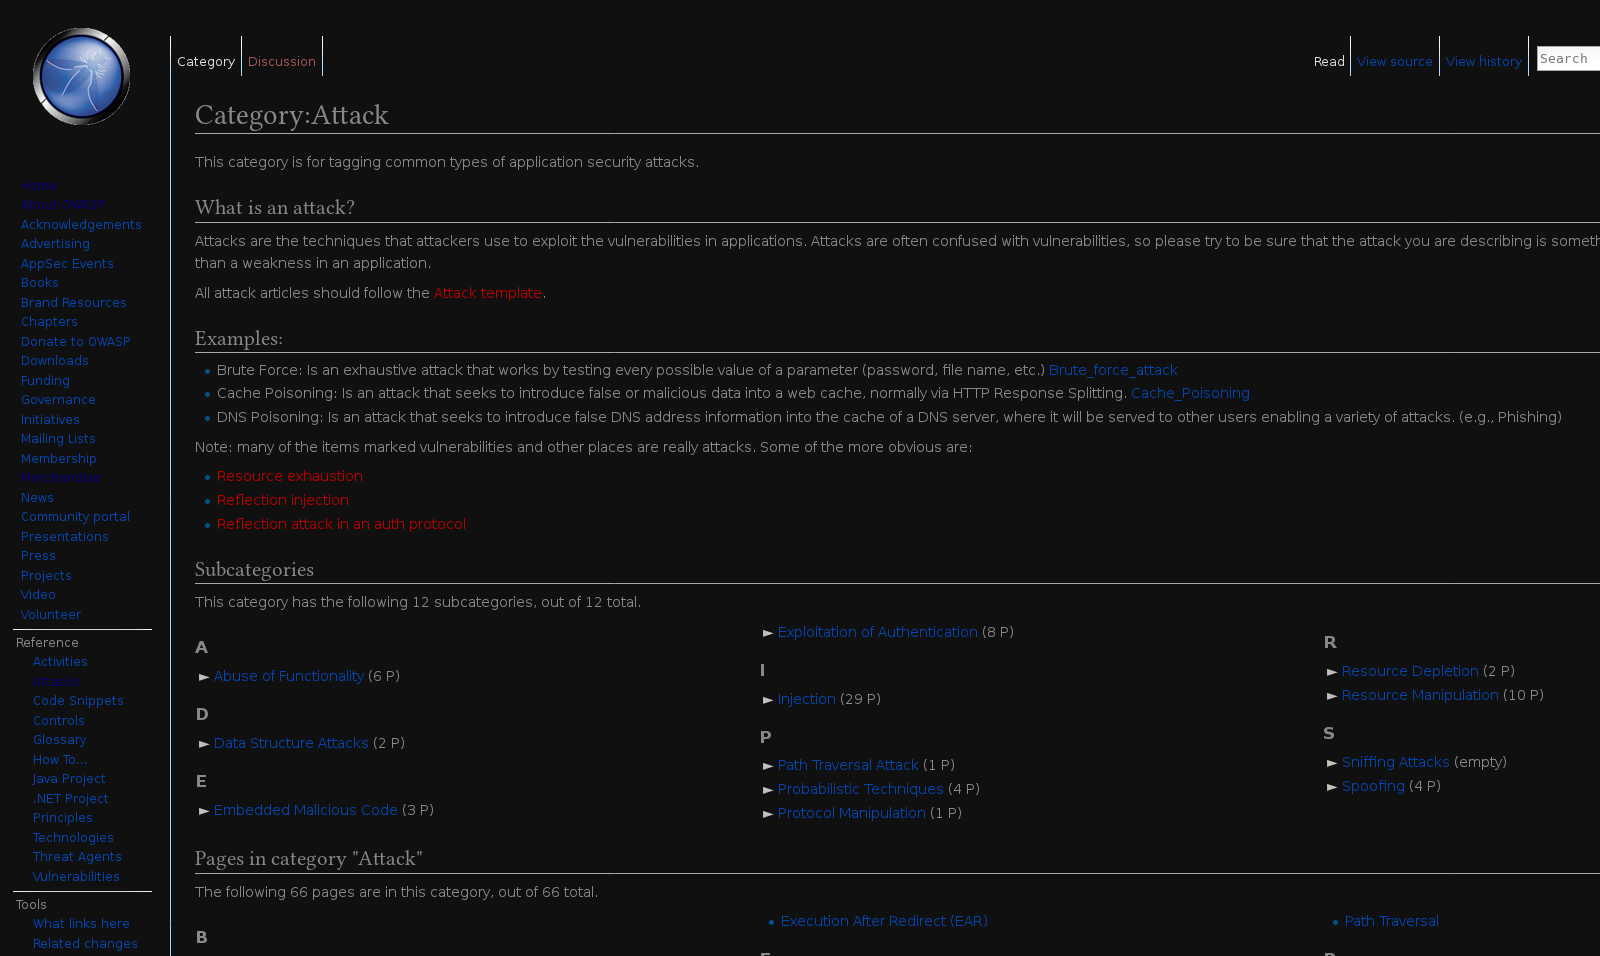Open What links here tool link
The width and height of the screenshot is (1600, 956).
(81, 924)
